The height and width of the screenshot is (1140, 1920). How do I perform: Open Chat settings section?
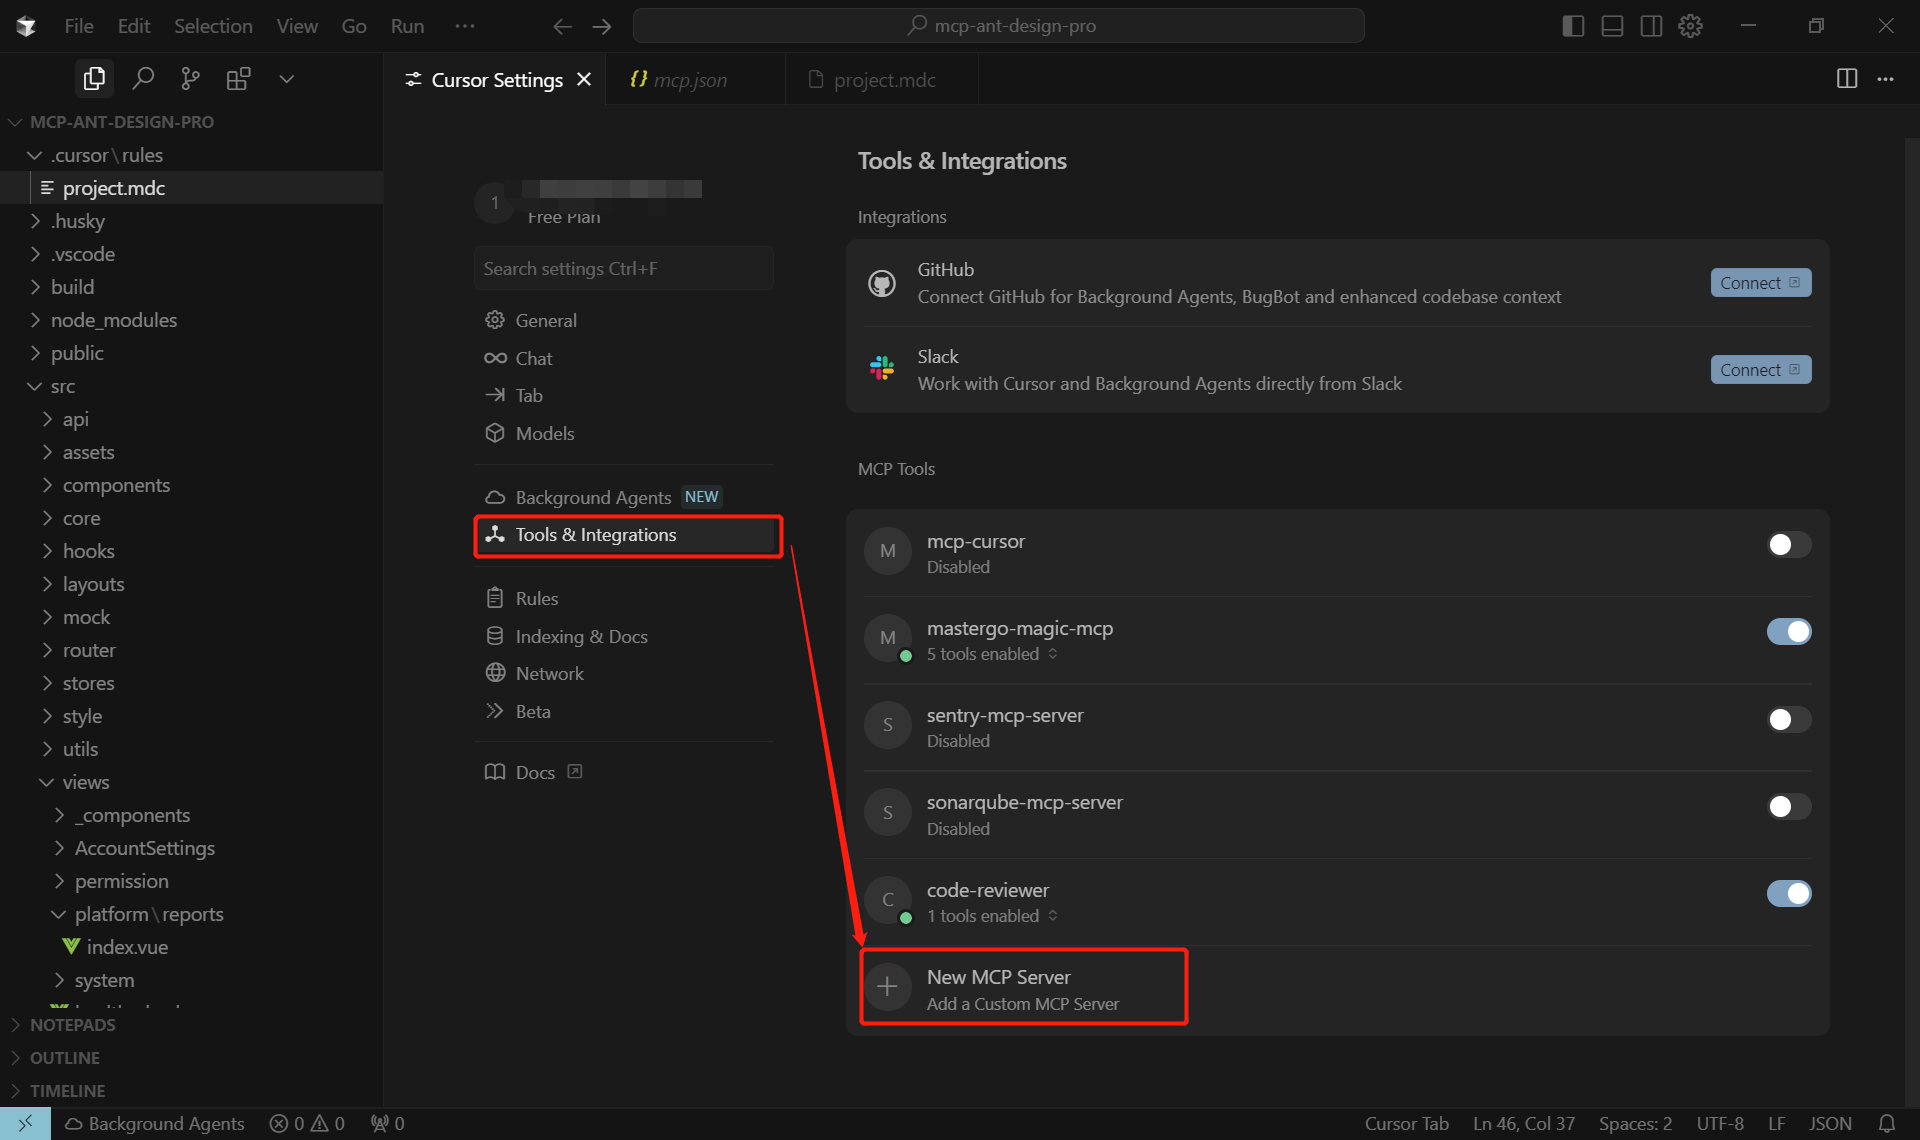[x=624, y=358]
